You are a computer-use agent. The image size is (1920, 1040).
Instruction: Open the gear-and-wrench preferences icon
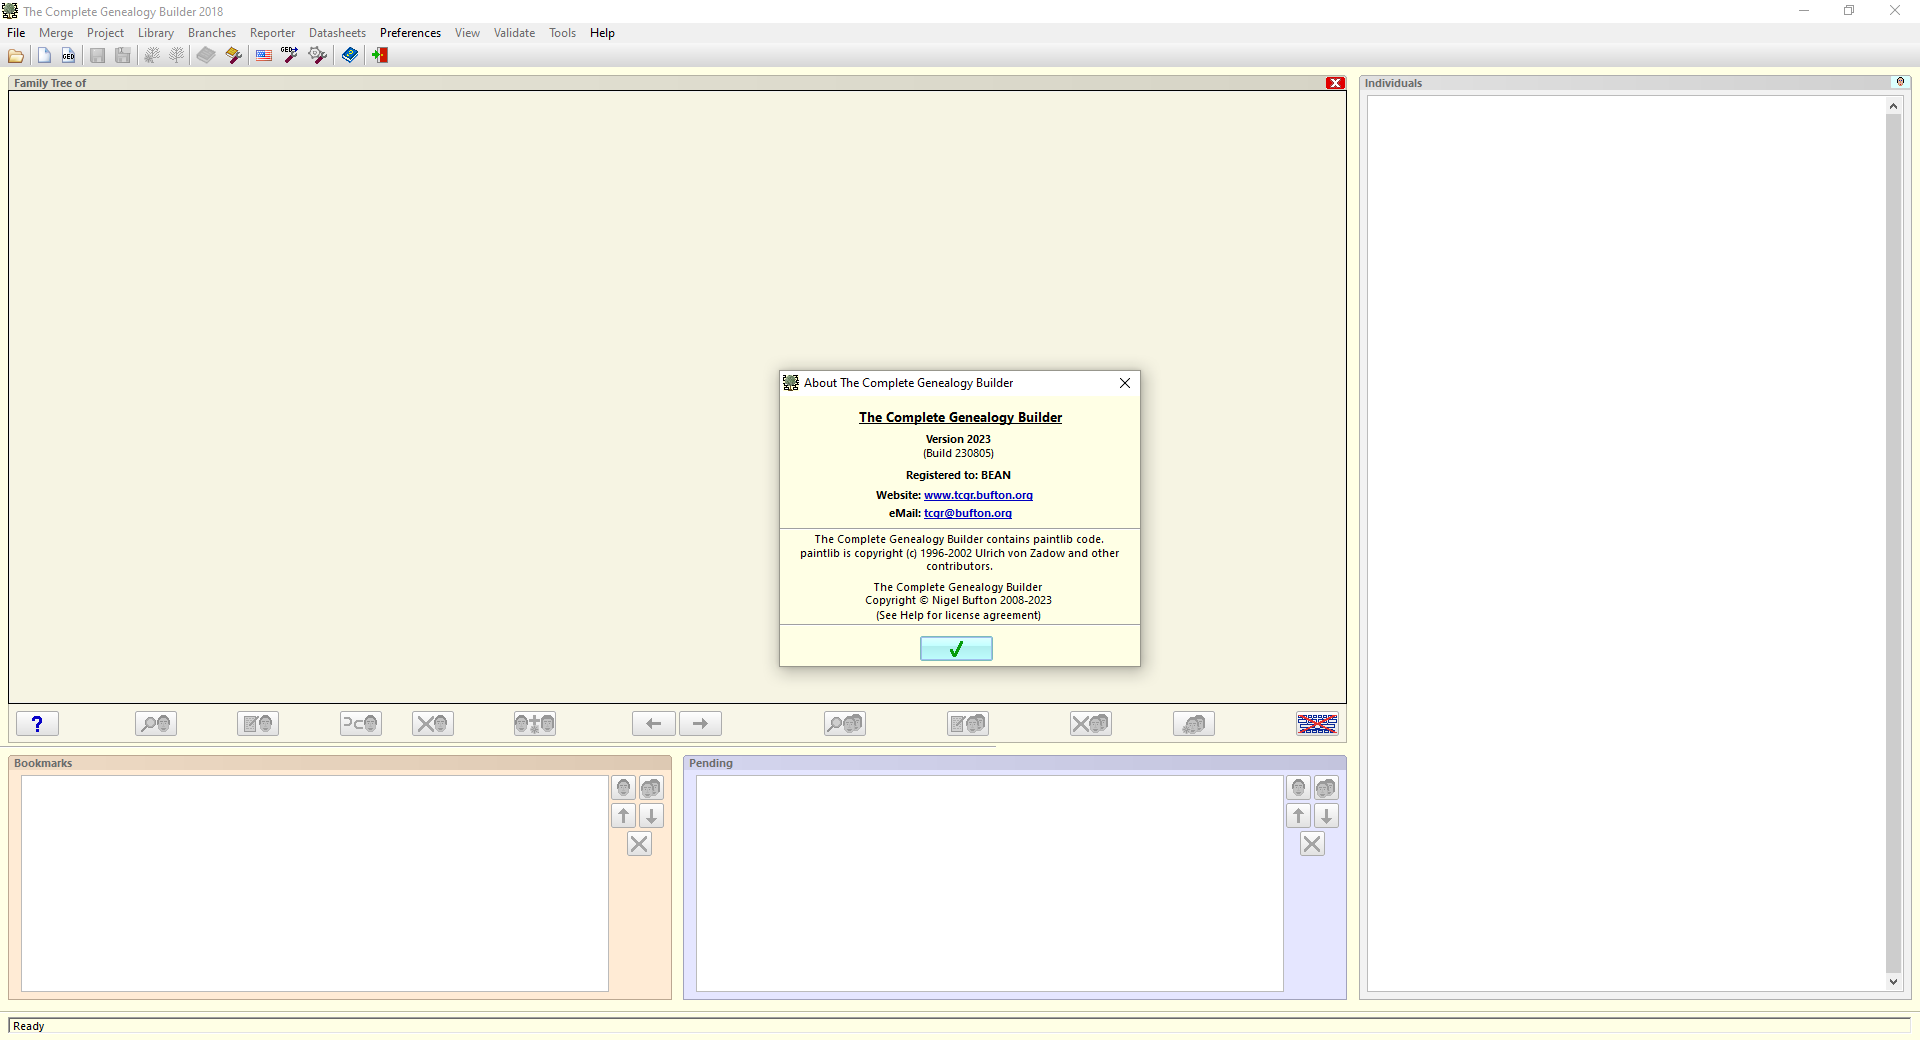point(318,56)
